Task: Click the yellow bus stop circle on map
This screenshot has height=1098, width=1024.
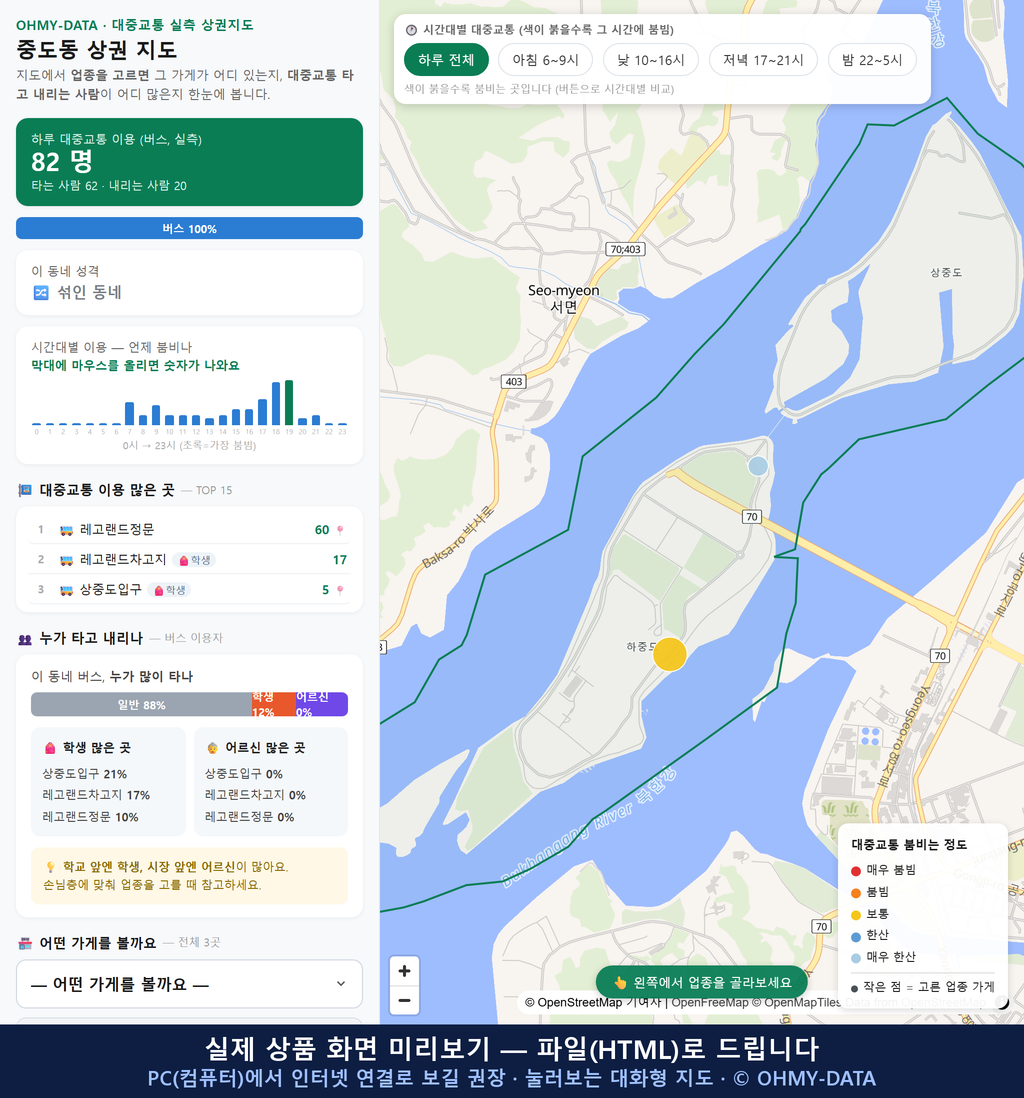Action: tap(670, 655)
